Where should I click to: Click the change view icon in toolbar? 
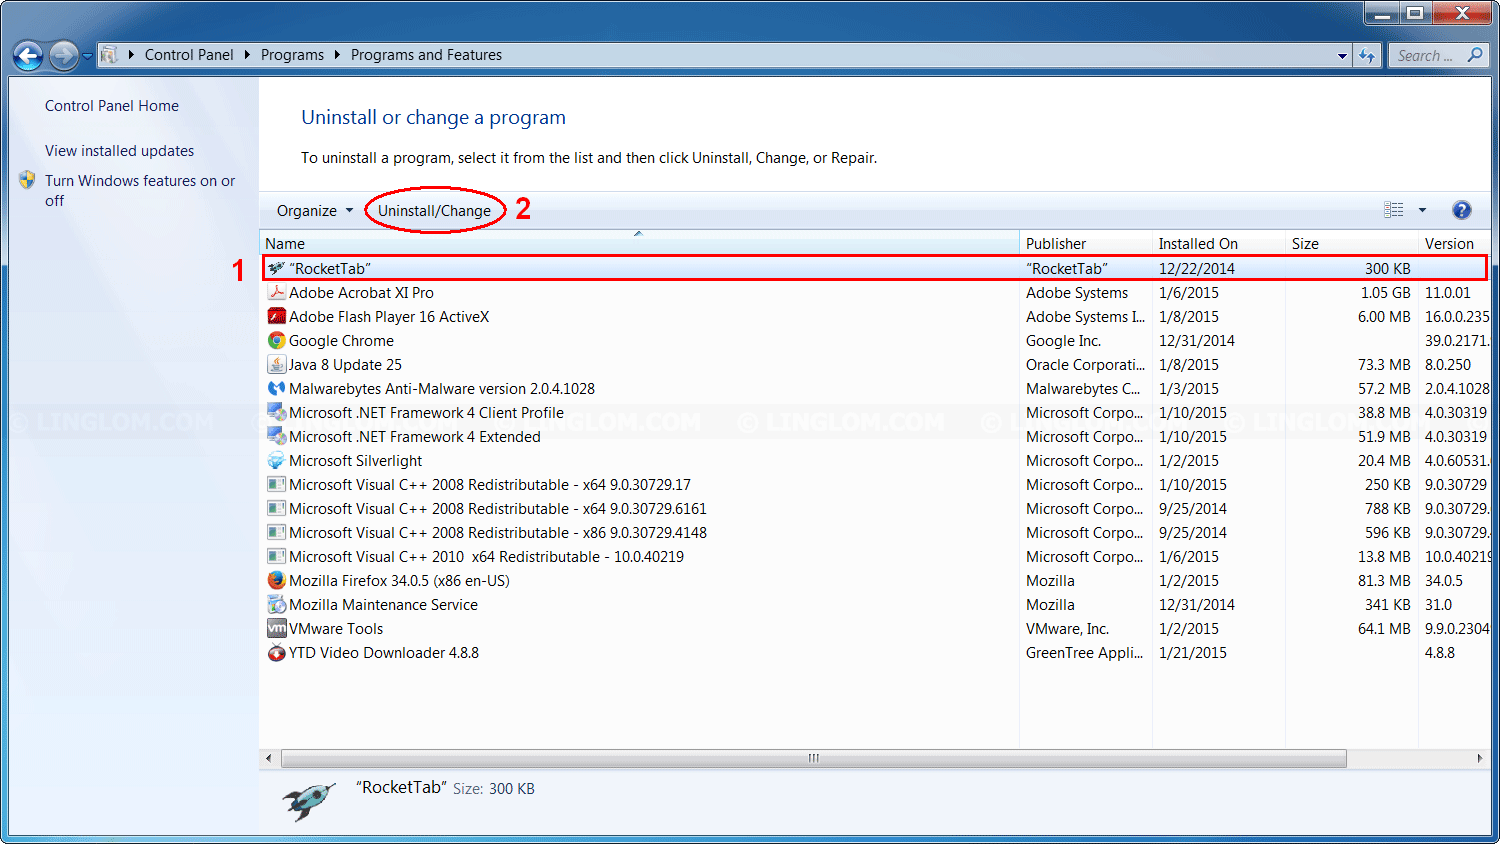click(x=1394, y=210)
